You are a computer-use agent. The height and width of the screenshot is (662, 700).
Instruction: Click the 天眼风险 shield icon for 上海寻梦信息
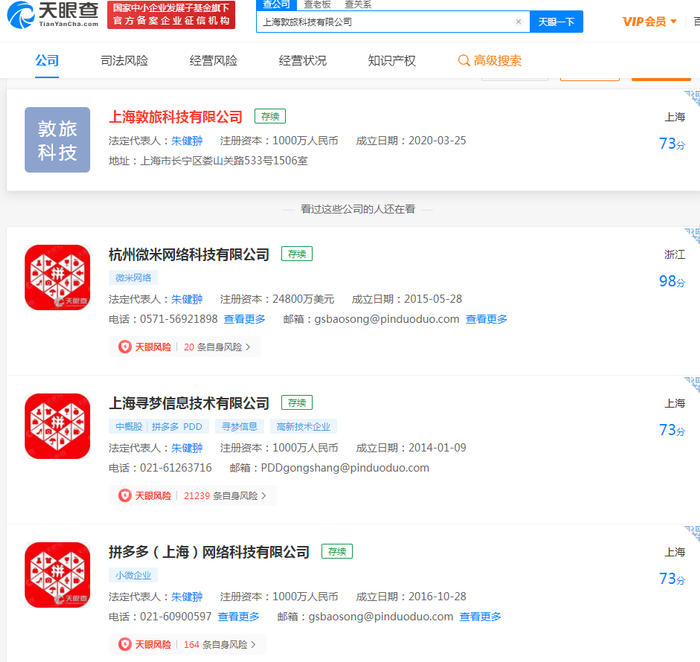pyautogui.click(x=125, y=495)
